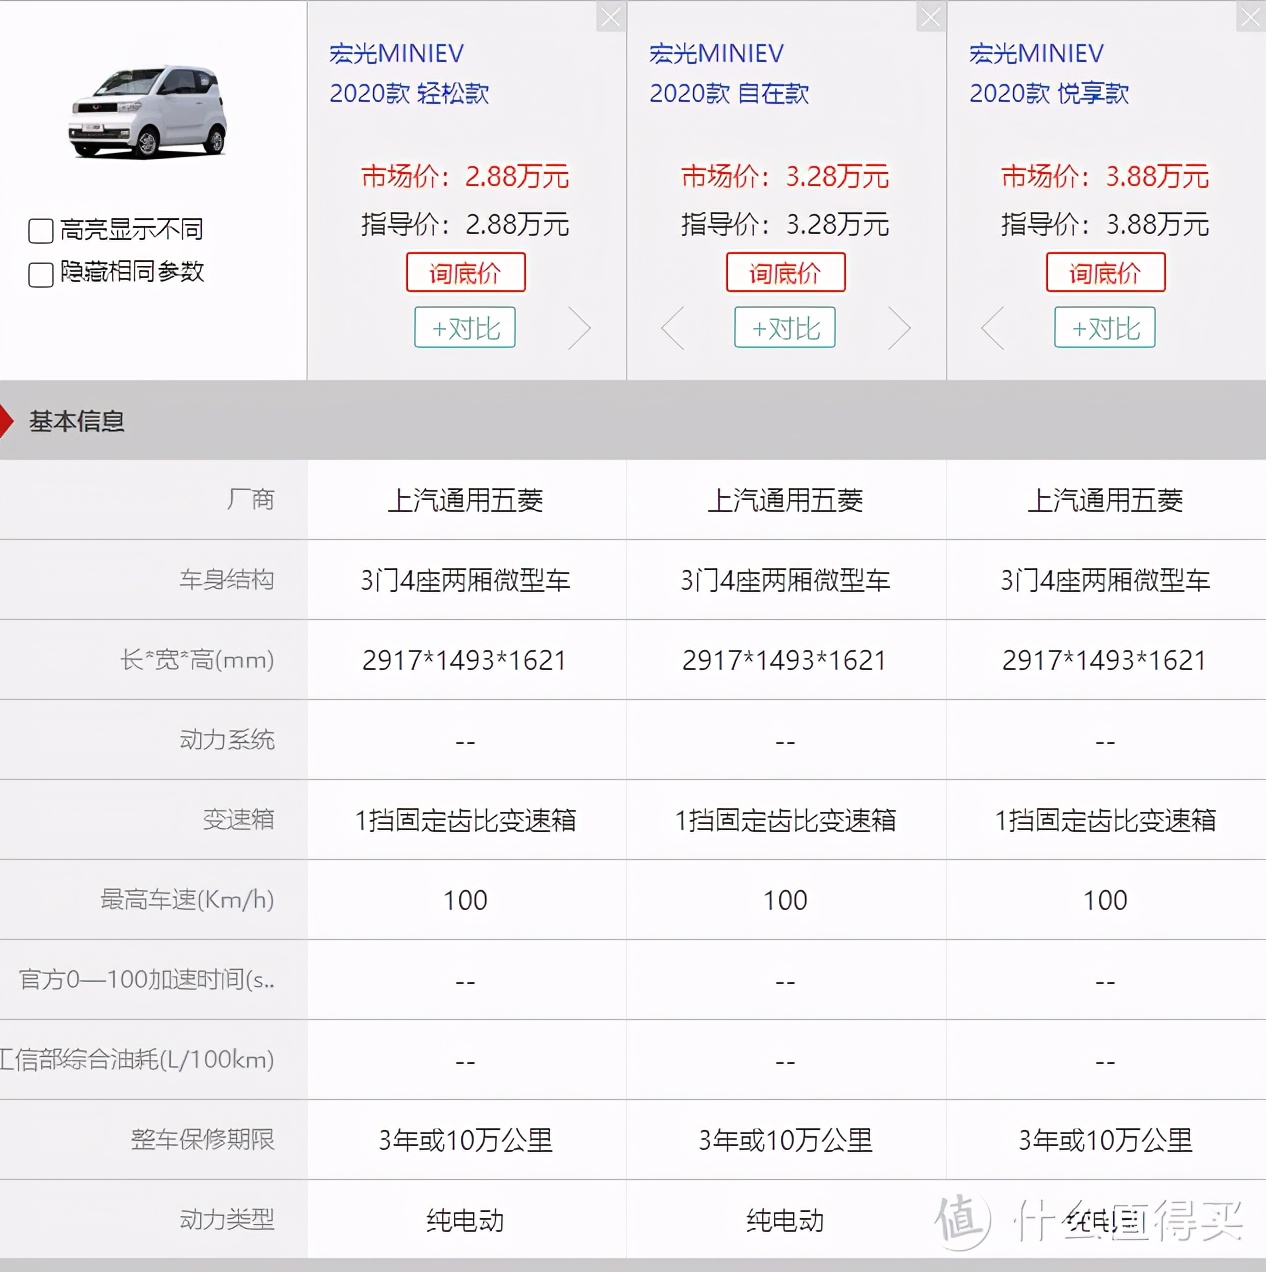This screenshot has height=1272, width=1266.
Task: Enable the 隐藏相同参数 checkbox
Action: click(x=41, y=274)
